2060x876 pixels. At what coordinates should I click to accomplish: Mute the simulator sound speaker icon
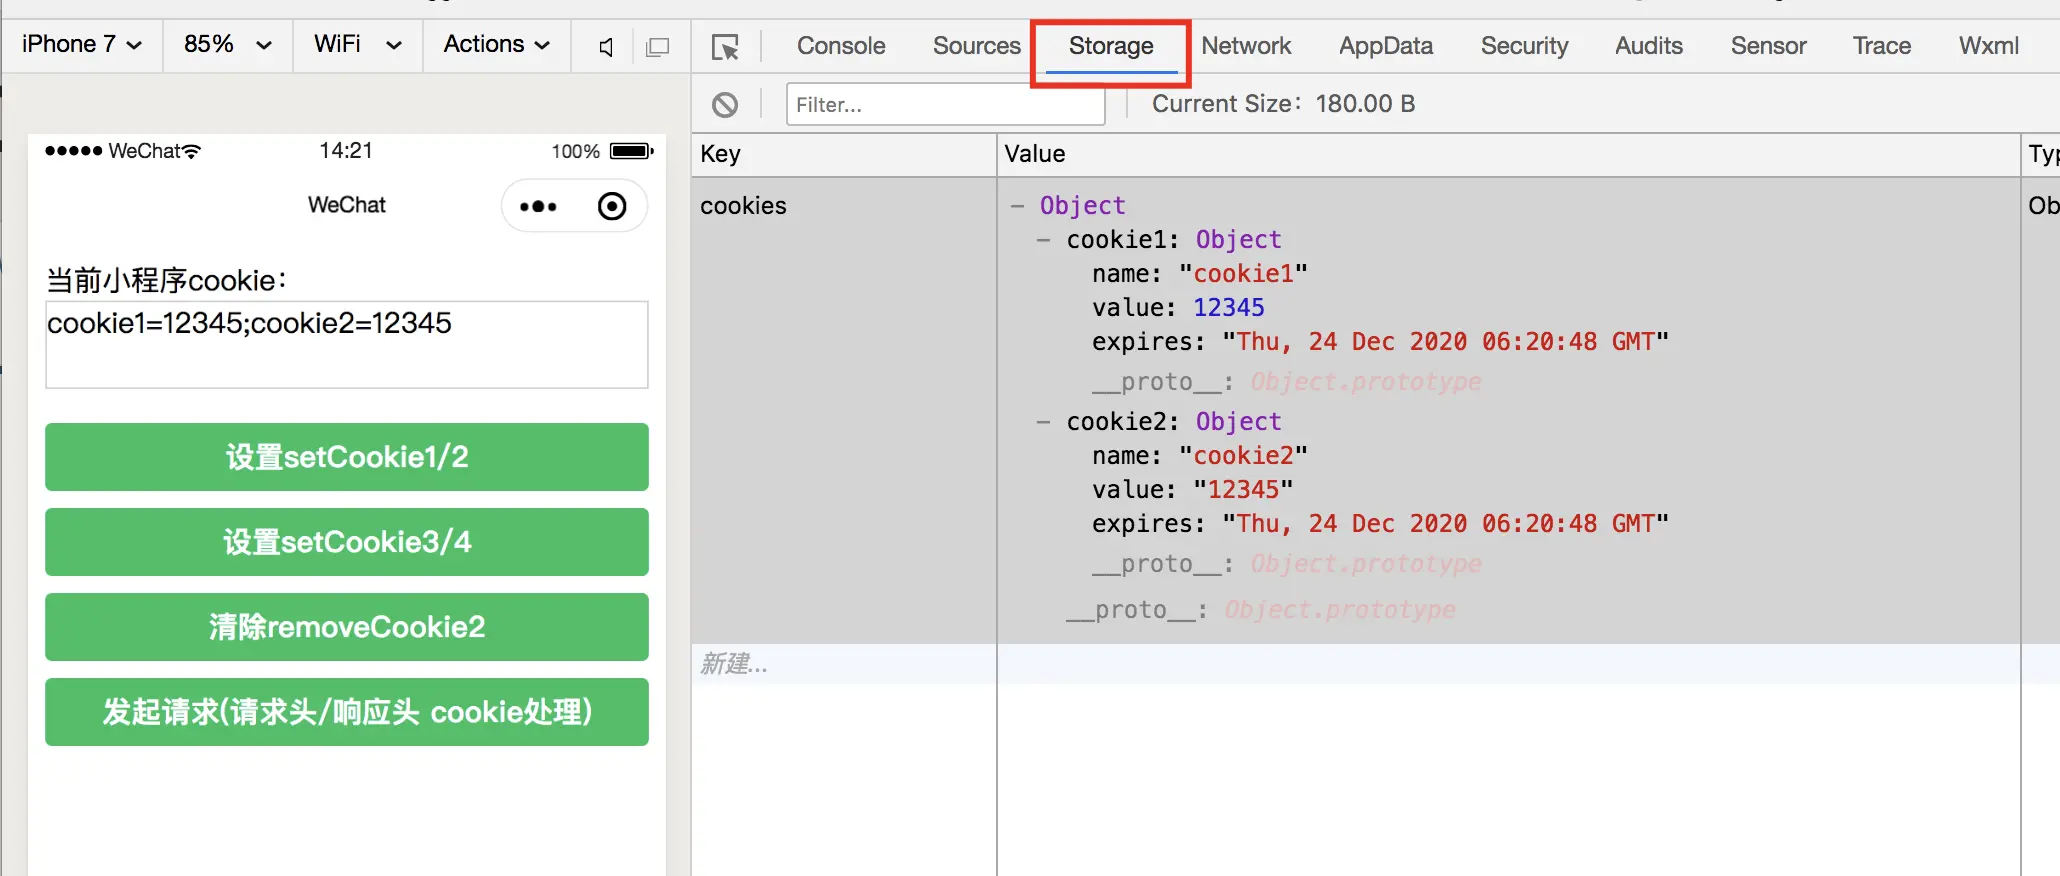[x=606, y=47]
